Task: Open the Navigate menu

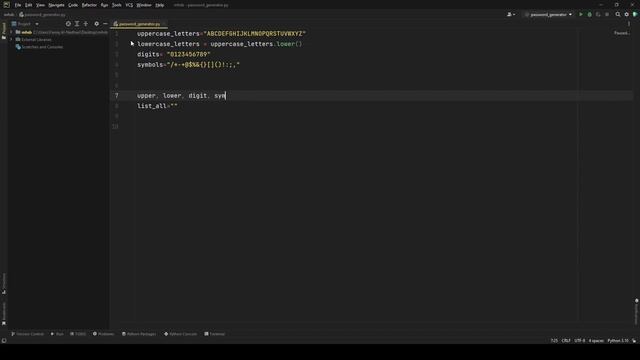Action: [x=56, y=5]
